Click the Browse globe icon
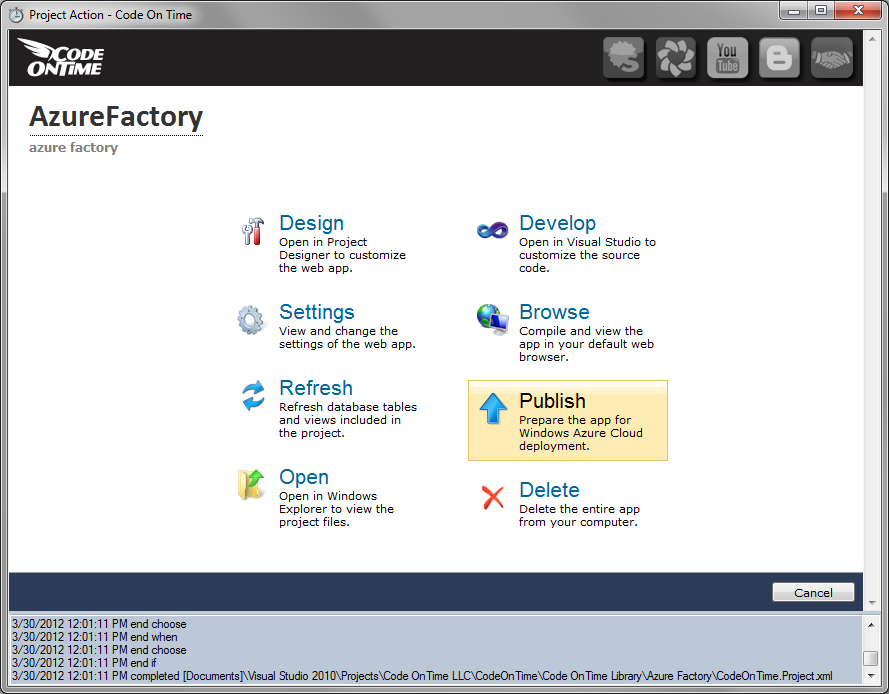889x694 pixels. tap(492, 319)
